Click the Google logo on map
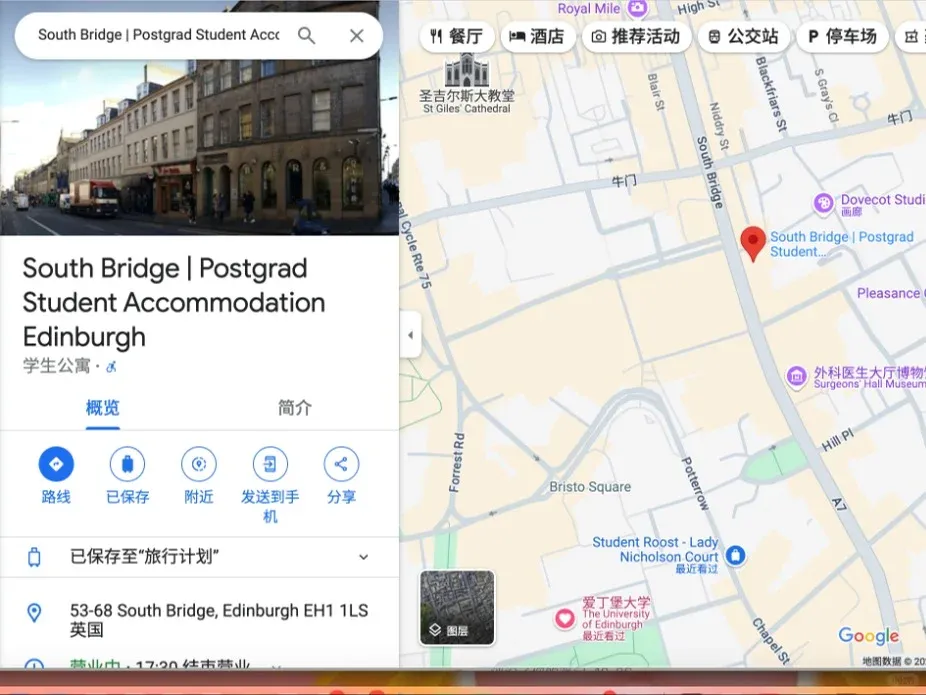Viewport: 926px width, 695px height. pyautogui.click(x=869, y=636)
